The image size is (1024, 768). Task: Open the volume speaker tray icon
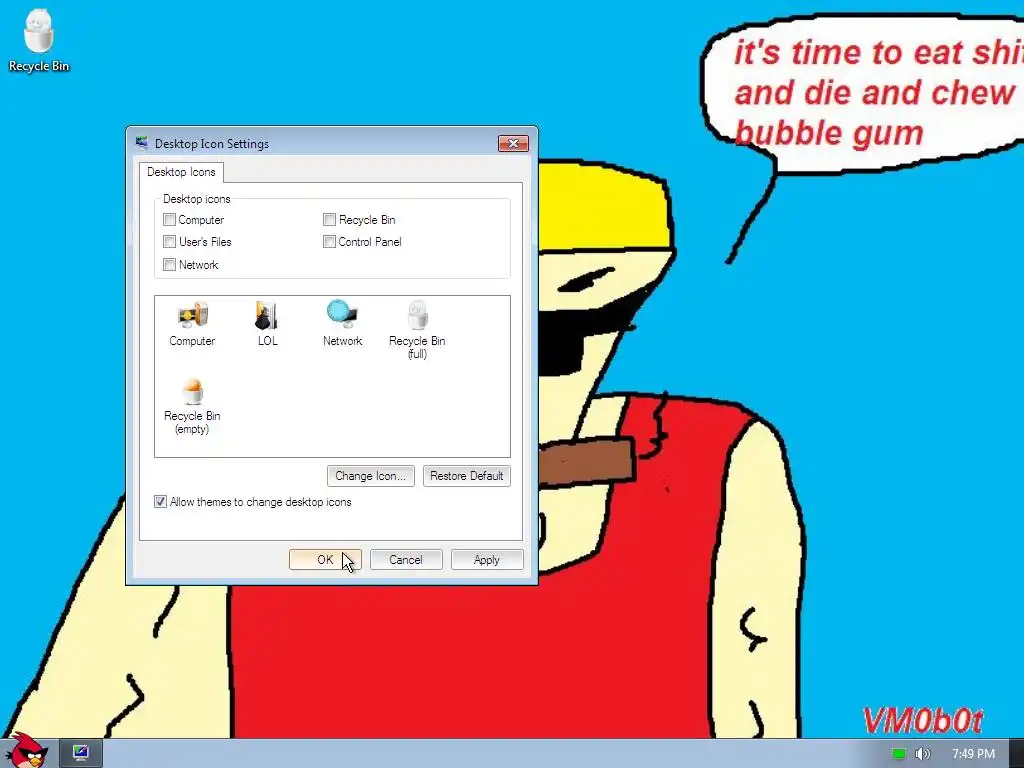tap(922, 754)
